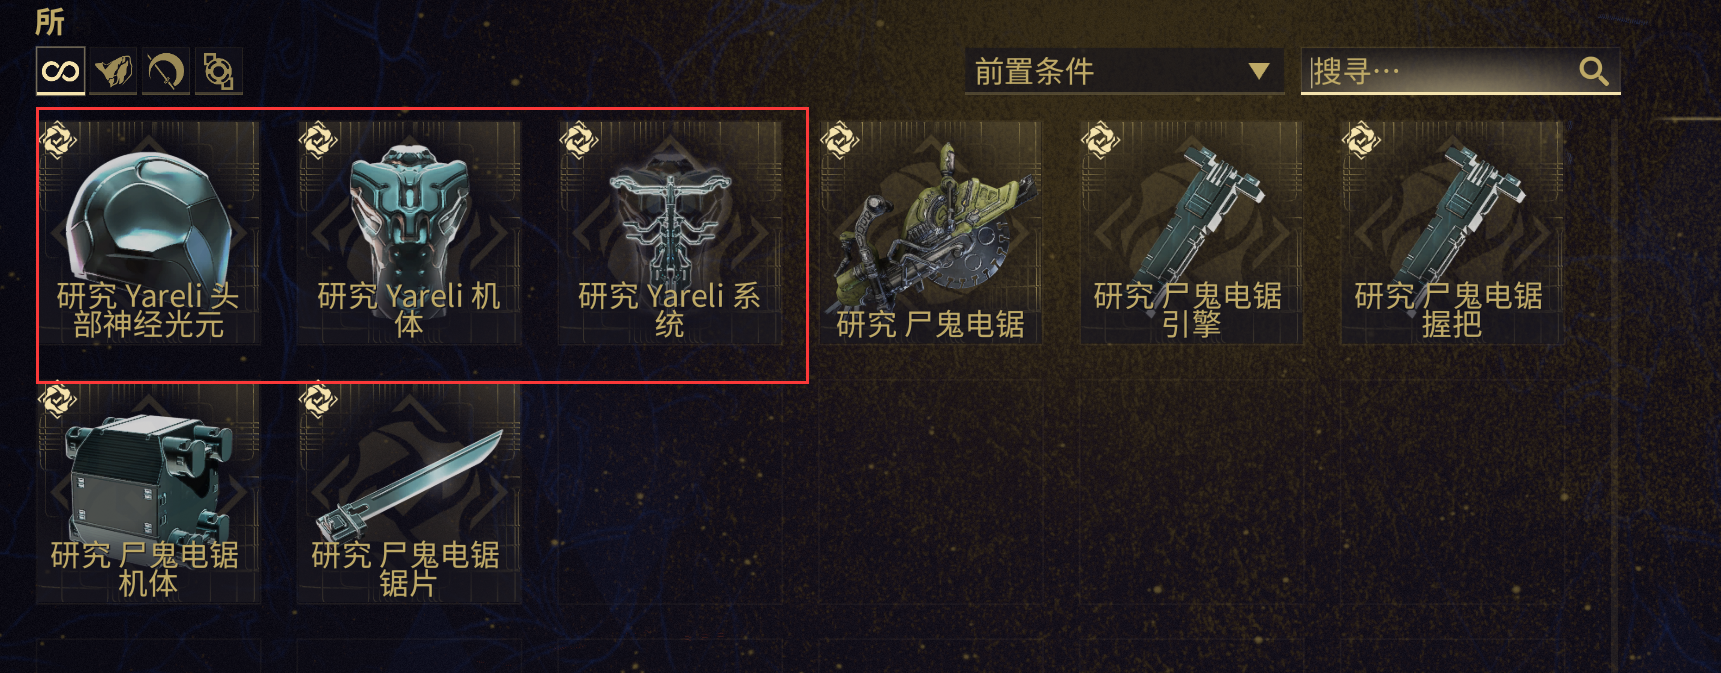This screenshot has height=673, width=1721.
Task: Switch to the Warframe helmet filter tab
Action: click(x=113, y=71)
